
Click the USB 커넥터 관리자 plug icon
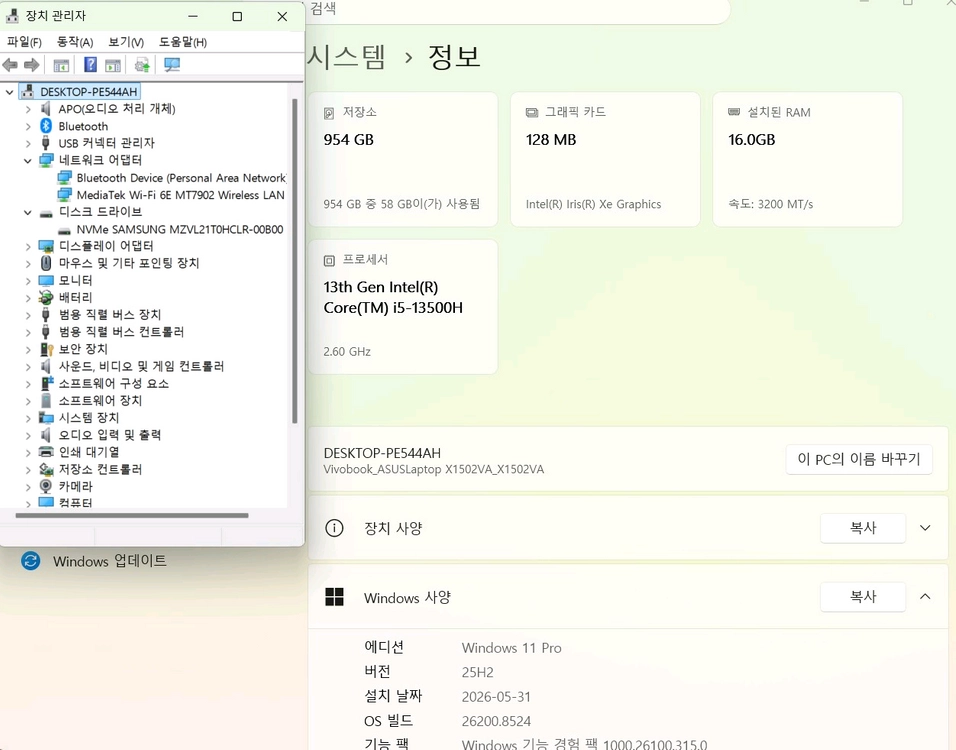click(x=45, y=143)
